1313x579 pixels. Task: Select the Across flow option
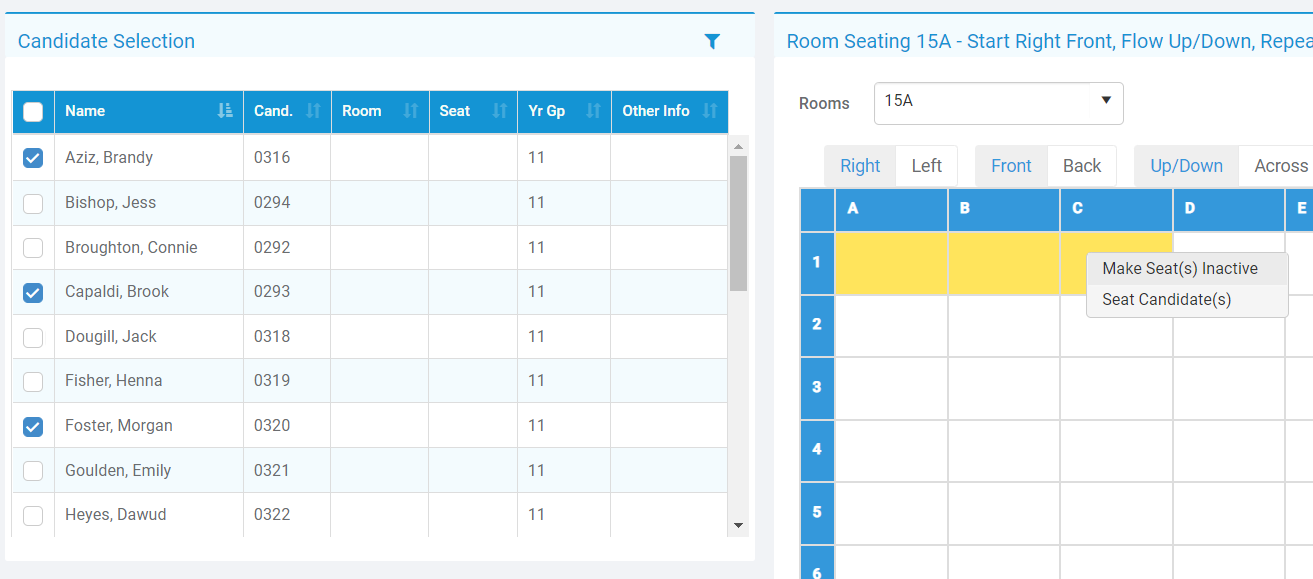[1281, 165]
